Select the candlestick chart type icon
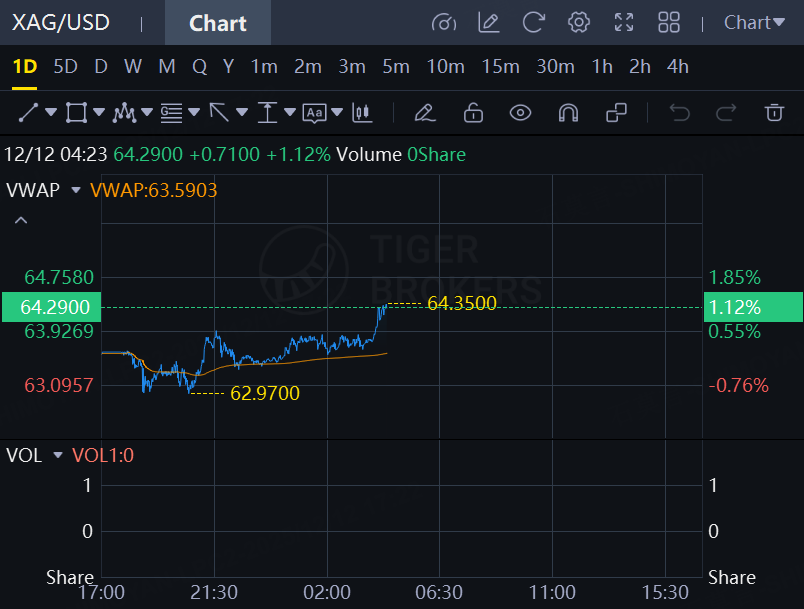Image resolution: width=804 pixels, height=609 pixels. 362,113
